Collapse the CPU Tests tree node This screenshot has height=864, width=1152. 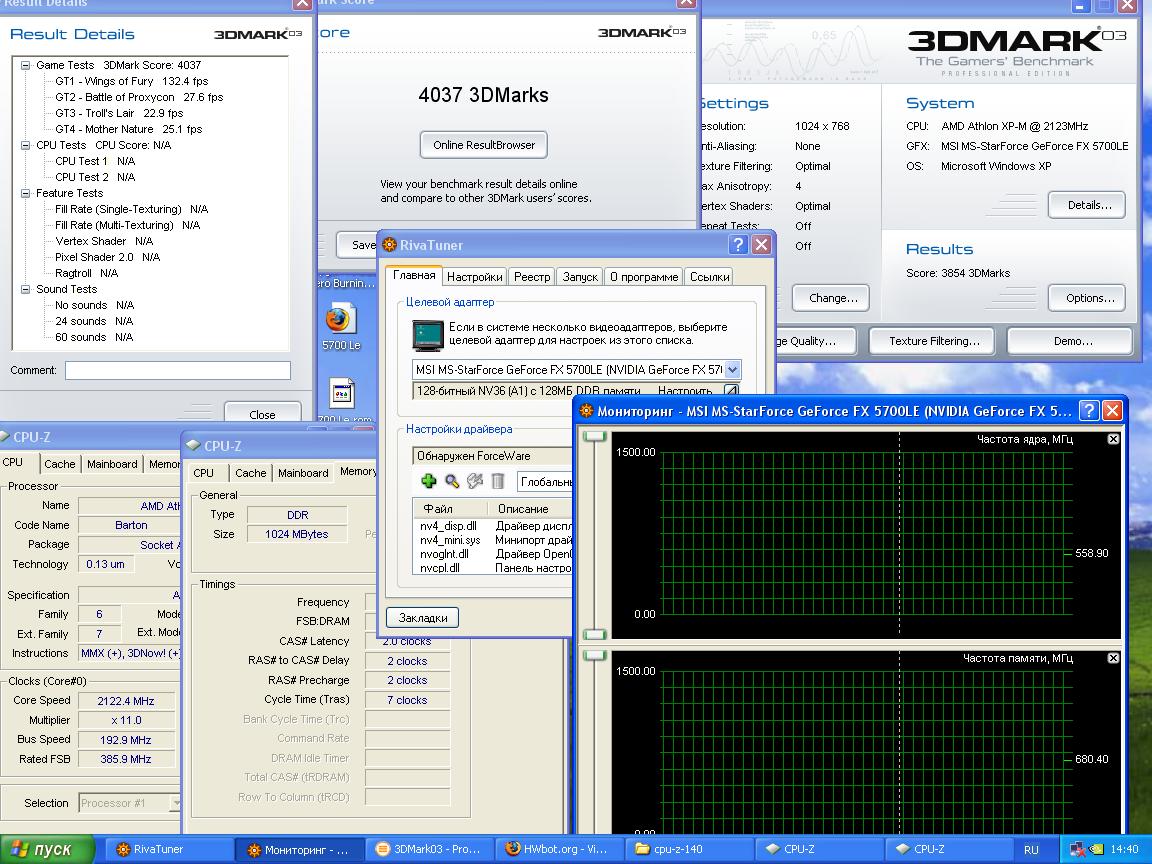coord(26,145)
